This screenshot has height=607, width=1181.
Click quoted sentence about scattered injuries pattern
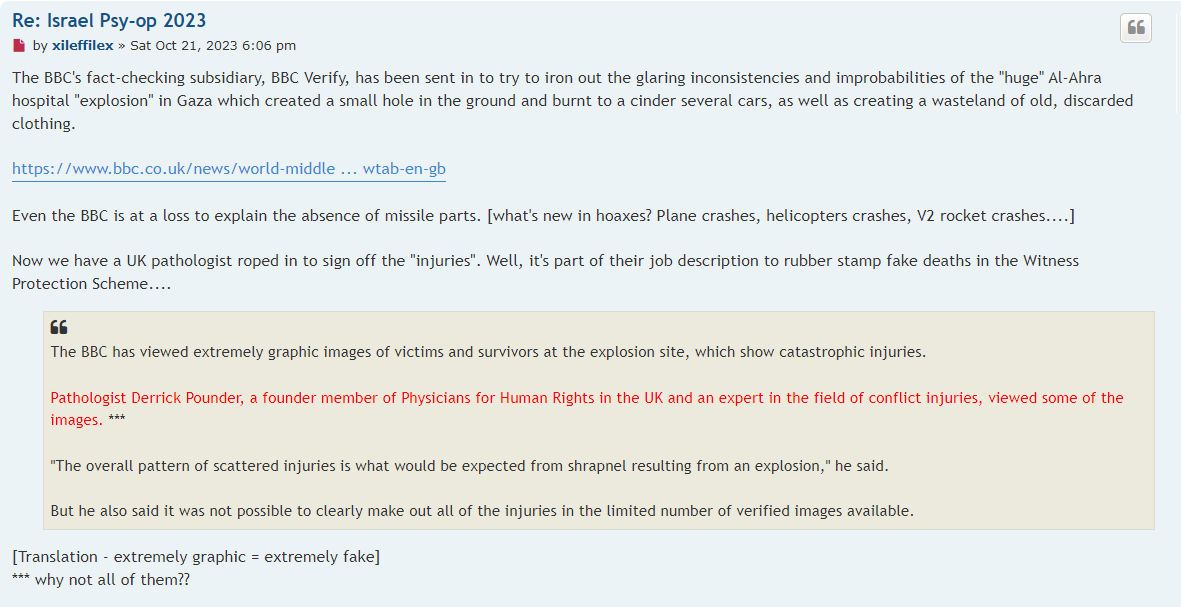[x=469, y=465]
